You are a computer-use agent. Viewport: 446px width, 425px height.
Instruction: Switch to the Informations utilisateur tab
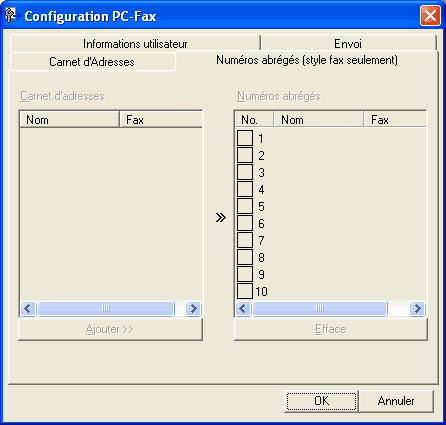click(x=135, y=43)
